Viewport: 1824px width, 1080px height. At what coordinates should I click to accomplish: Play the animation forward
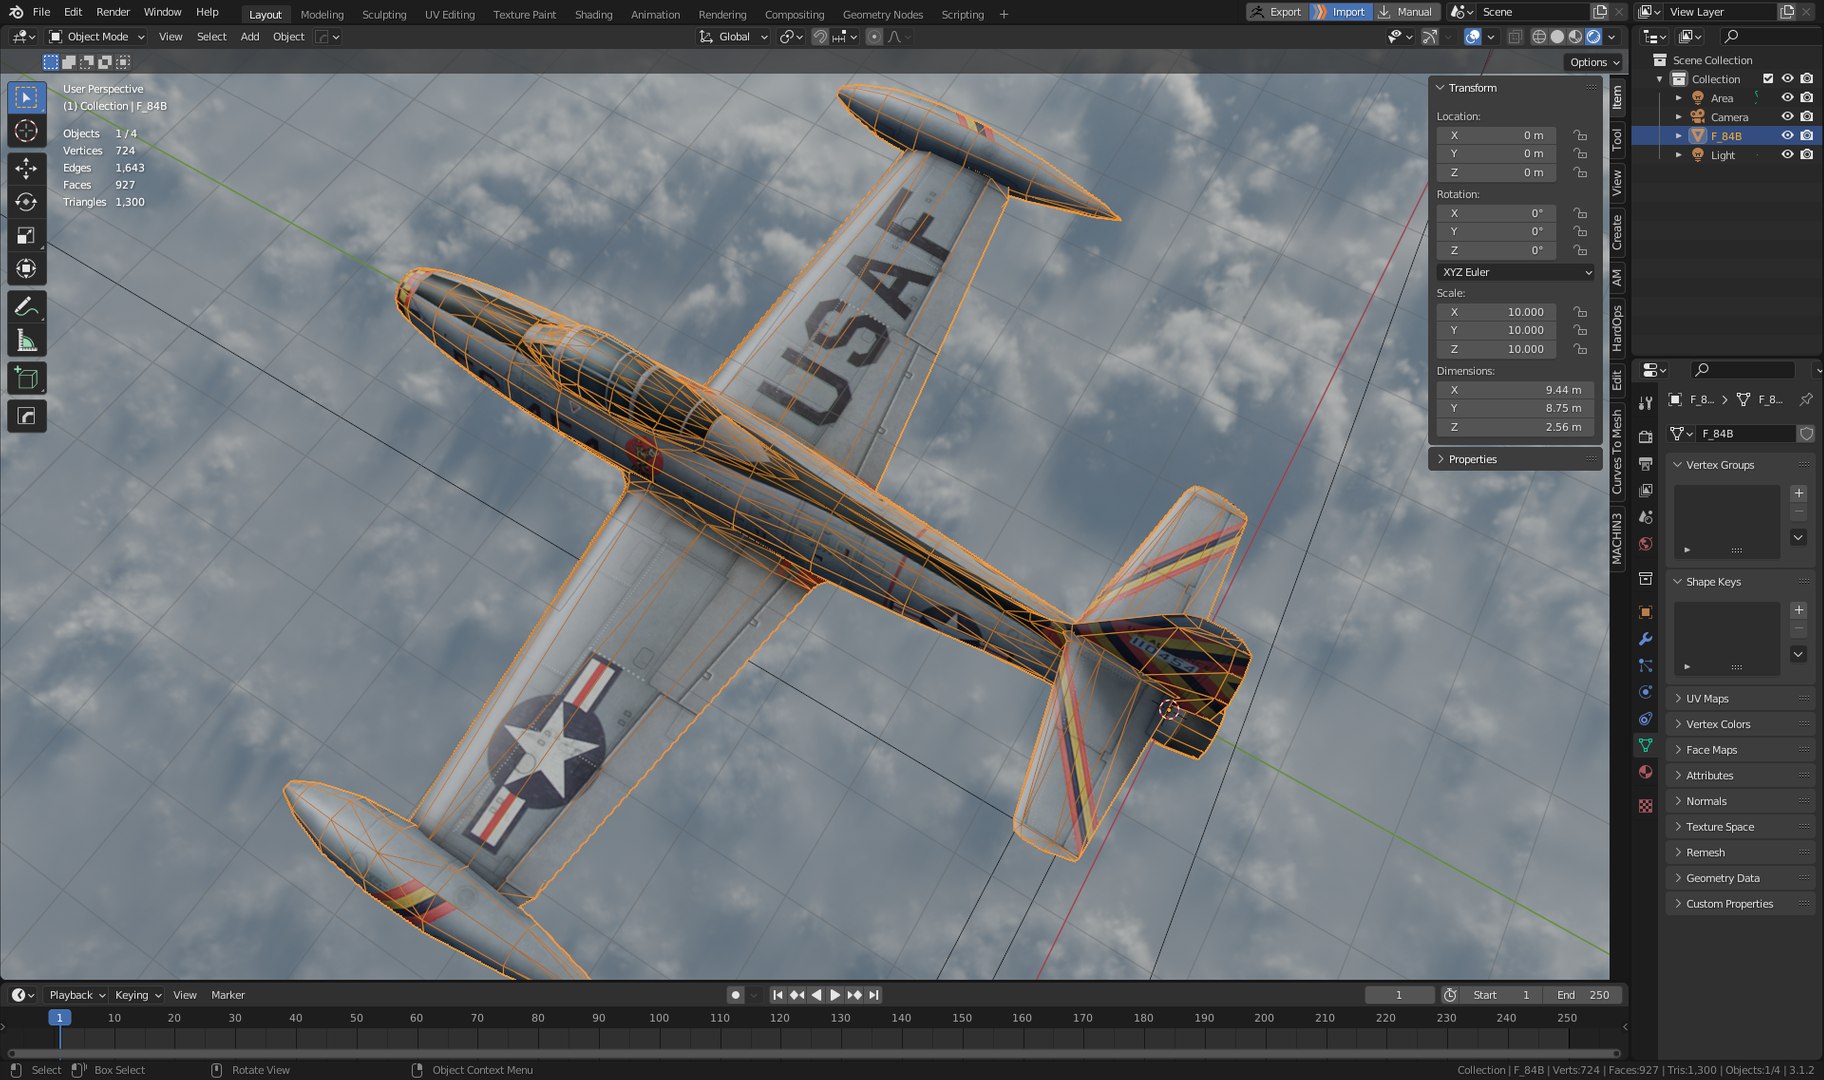pyautogui.click(x=835, y=995)
